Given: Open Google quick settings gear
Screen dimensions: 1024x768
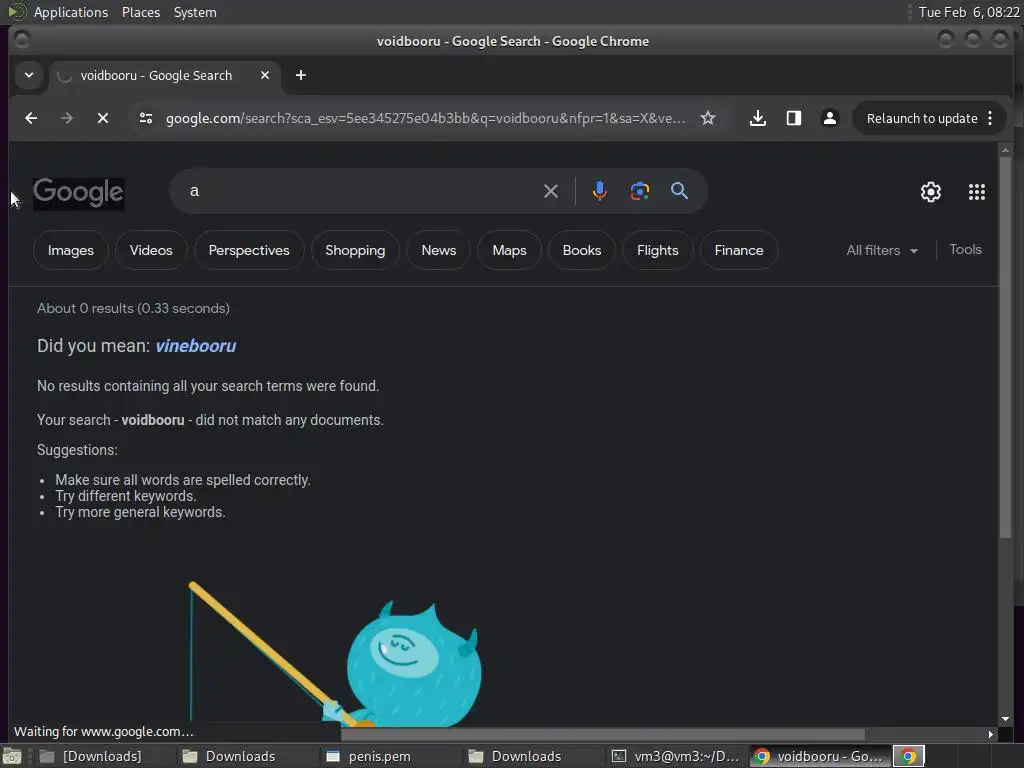Looking at the screenshot, I should [x=931, y=192].
